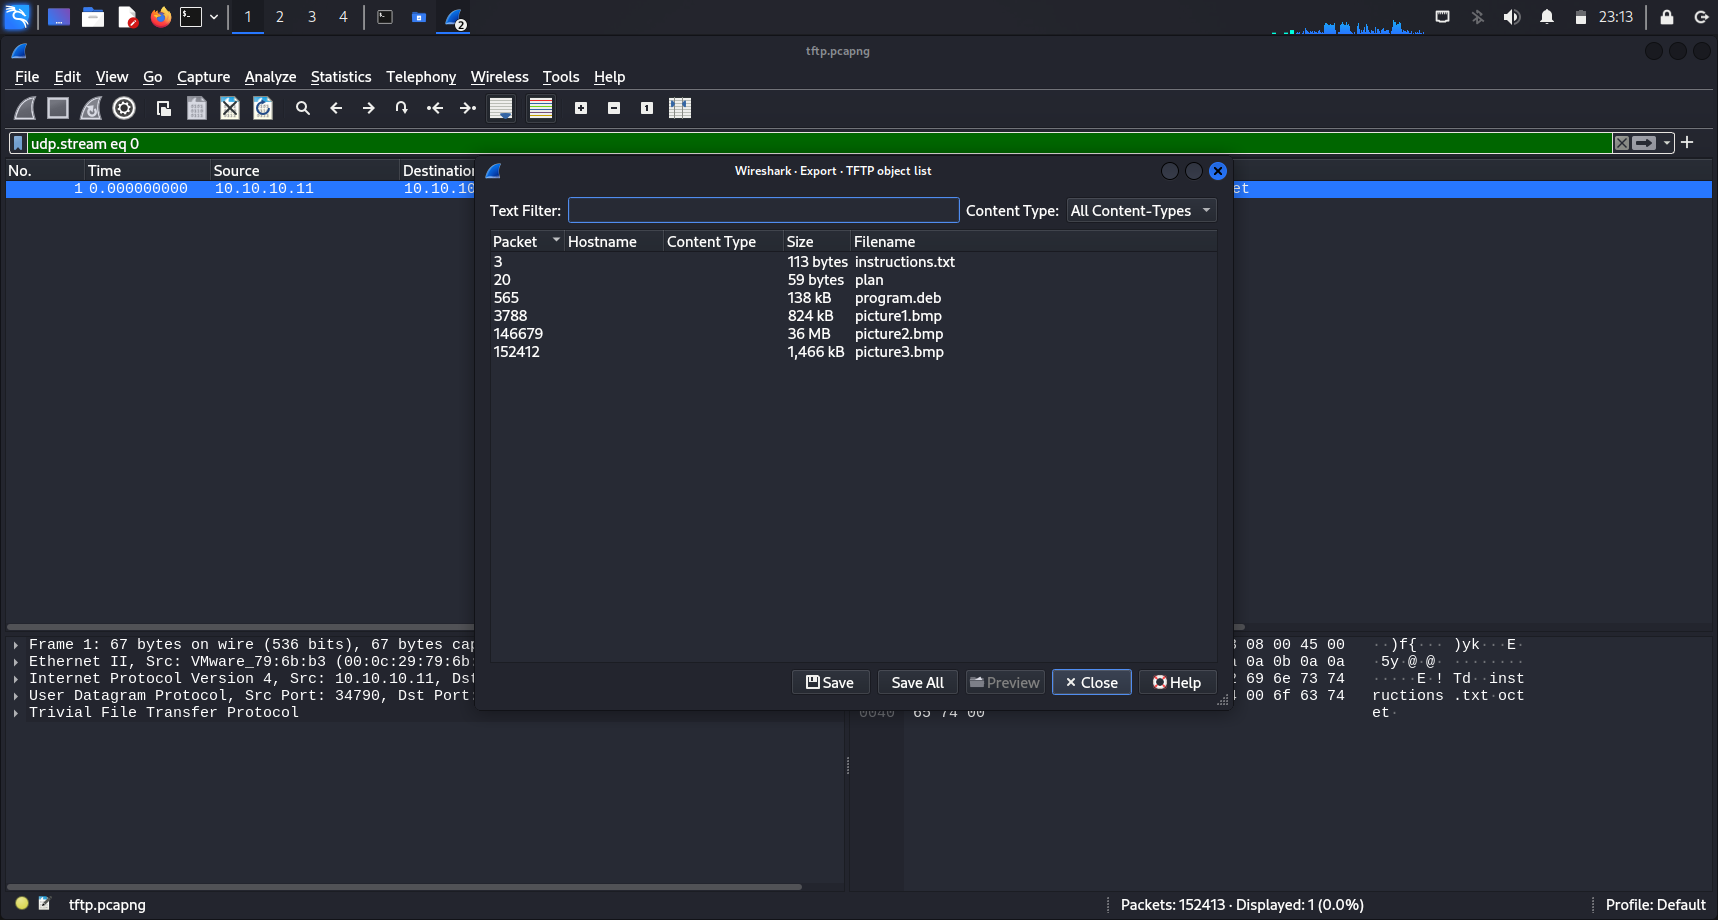
Task: Click the close capture file icon
Action: click(230, 108)
